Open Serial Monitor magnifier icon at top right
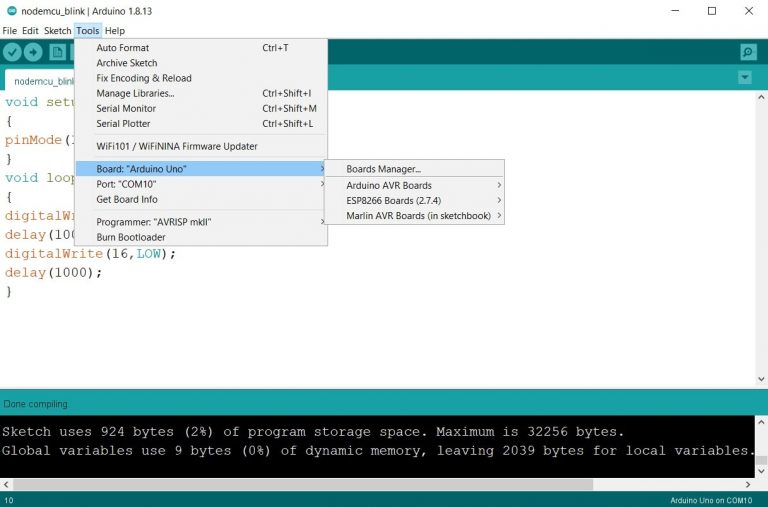 click(x=748, y=52)
